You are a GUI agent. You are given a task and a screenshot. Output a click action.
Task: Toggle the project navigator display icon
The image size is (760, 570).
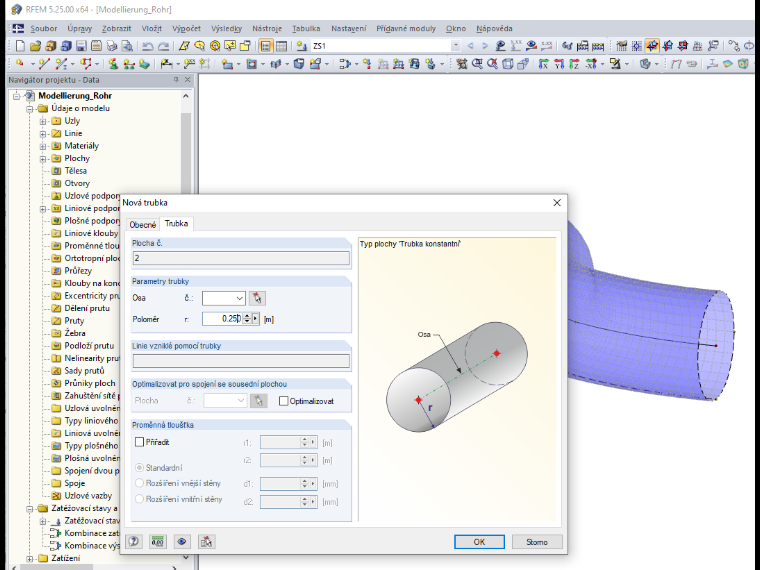pyautogui.click(x=266, y=46)
